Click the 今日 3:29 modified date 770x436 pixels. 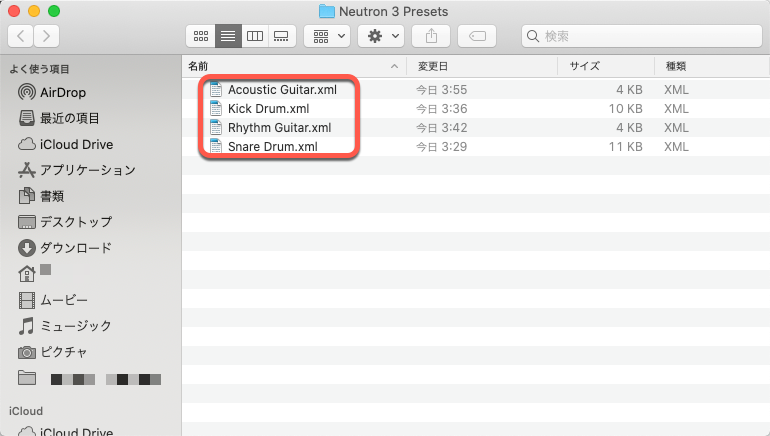click(x=441, y=147)
